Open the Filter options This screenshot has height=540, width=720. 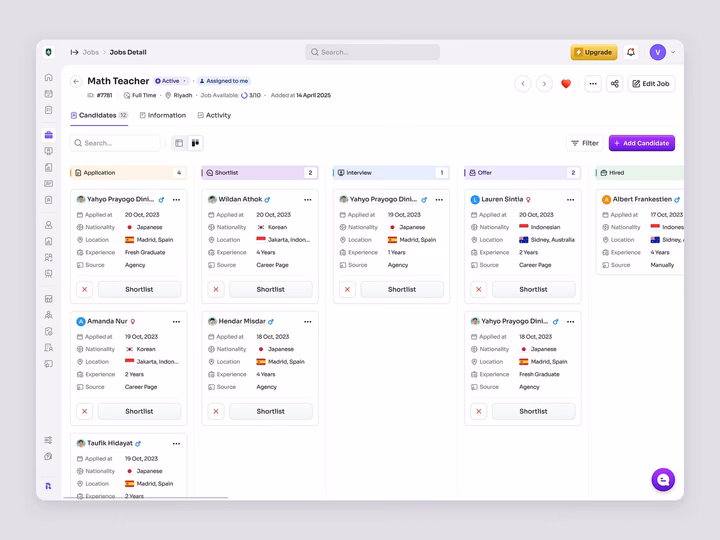[585, 143]
